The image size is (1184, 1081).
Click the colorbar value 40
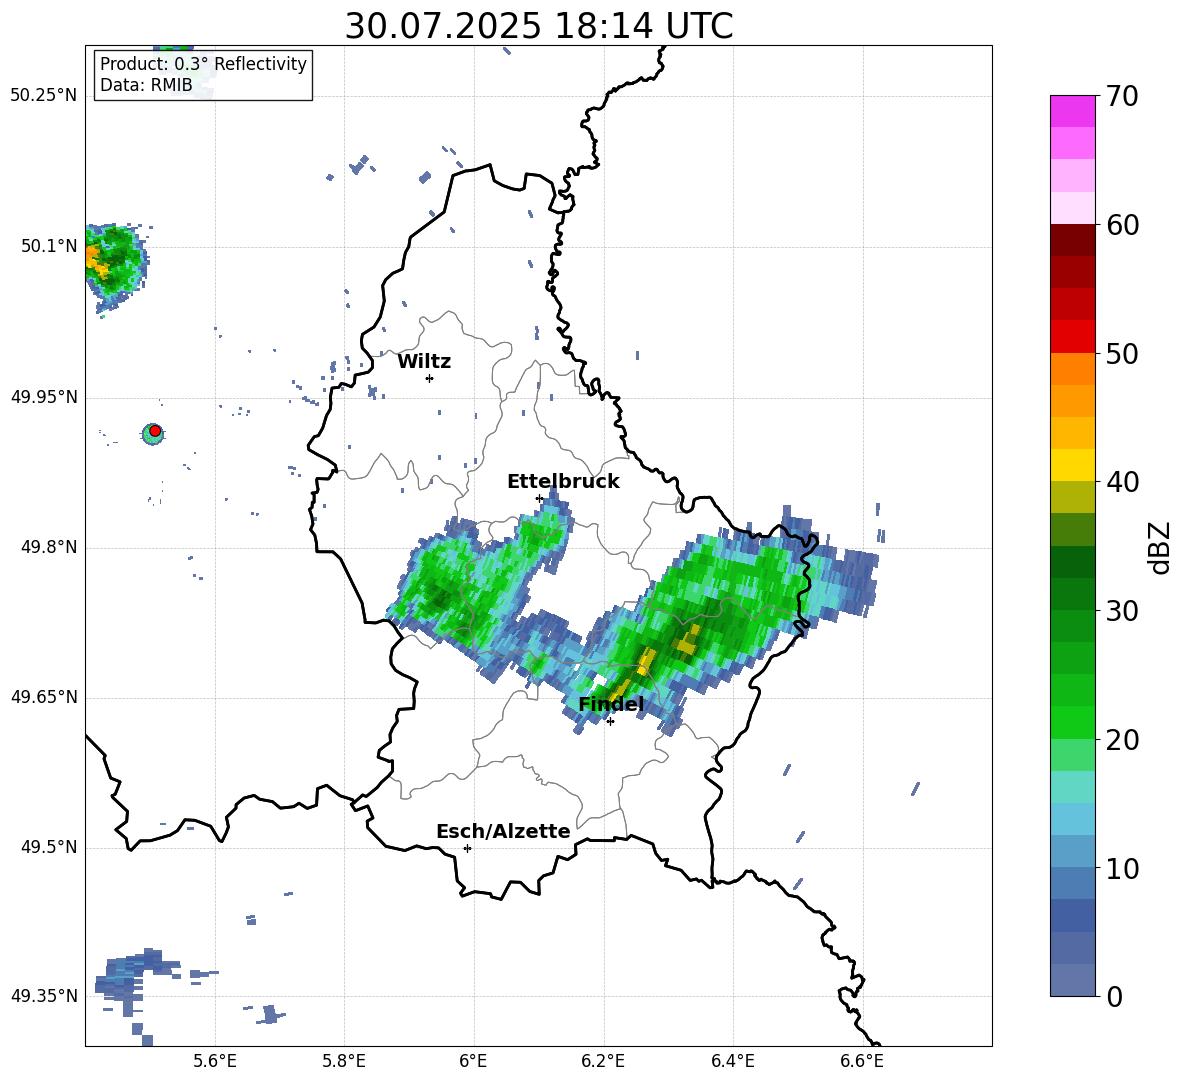tap(1122, 482)
